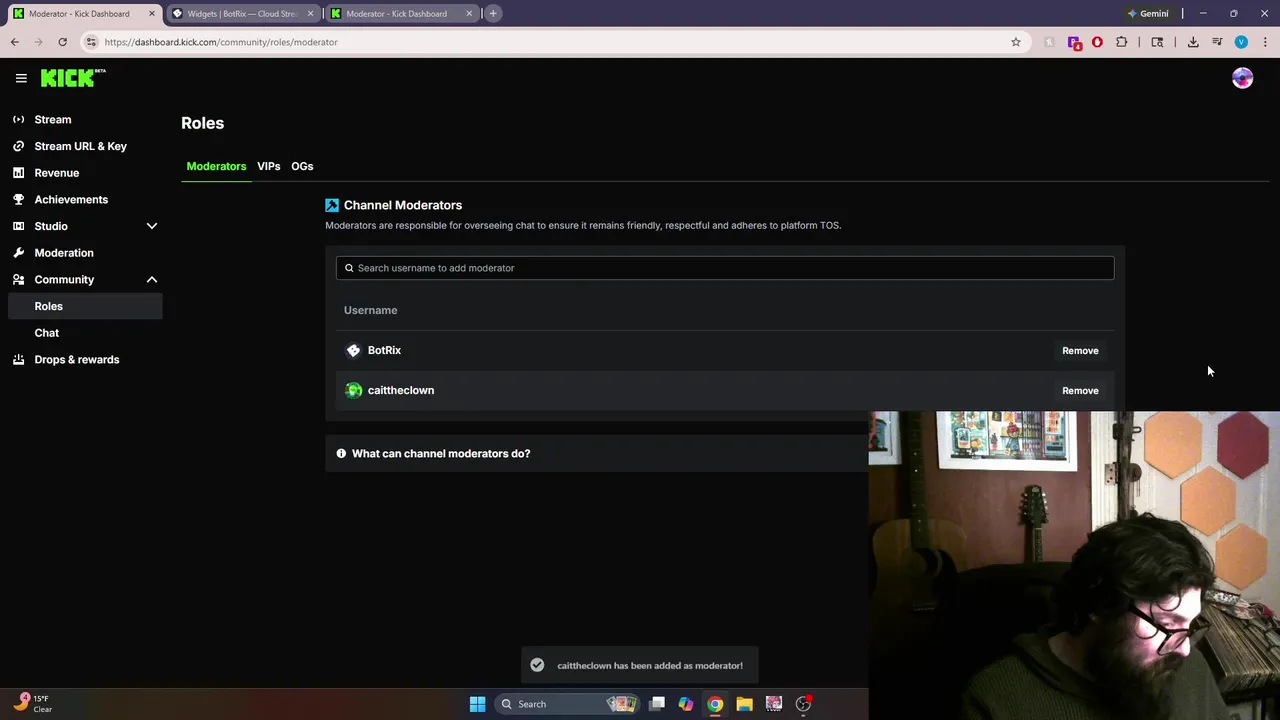Viewport: 1280px width, 720px height.
Task: Open File Explorer from the taskbar
Action: pos(744,704)
